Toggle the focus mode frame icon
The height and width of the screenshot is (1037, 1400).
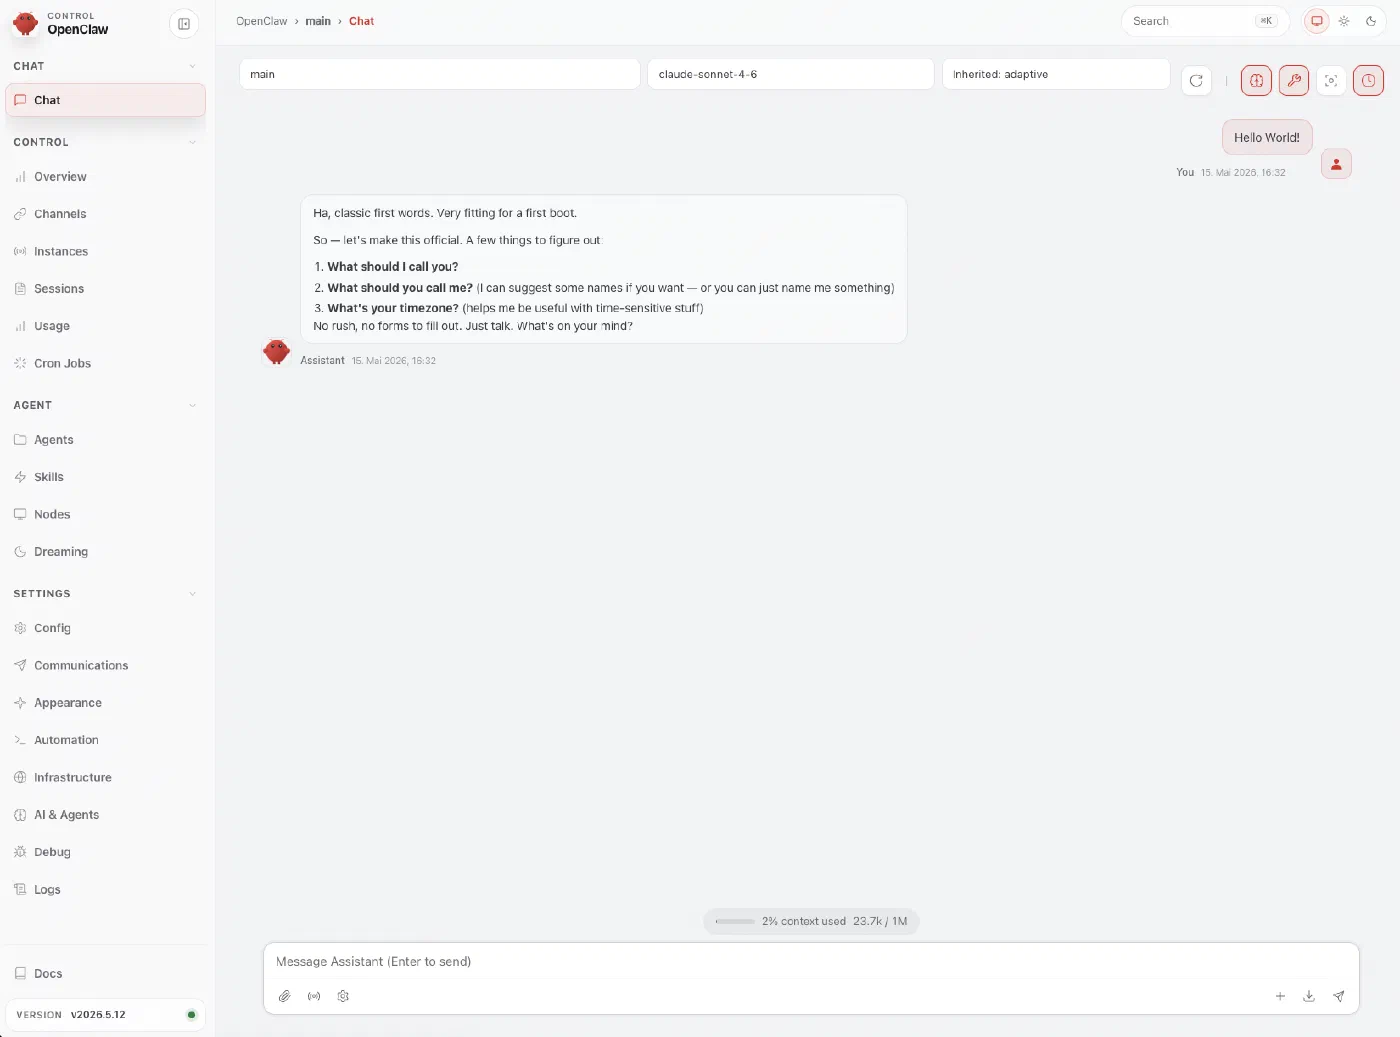pyautogui.click(x=1331, y=81)
